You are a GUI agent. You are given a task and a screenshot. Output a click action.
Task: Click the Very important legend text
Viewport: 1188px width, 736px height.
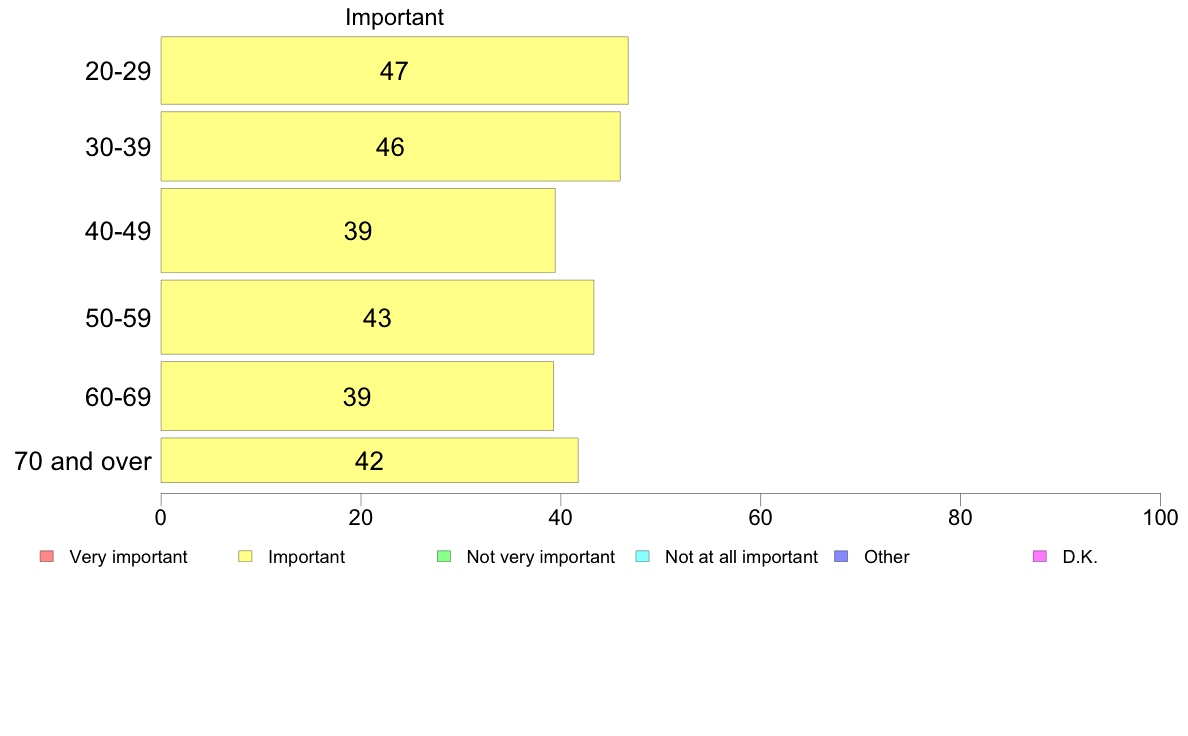pos(128,557)
